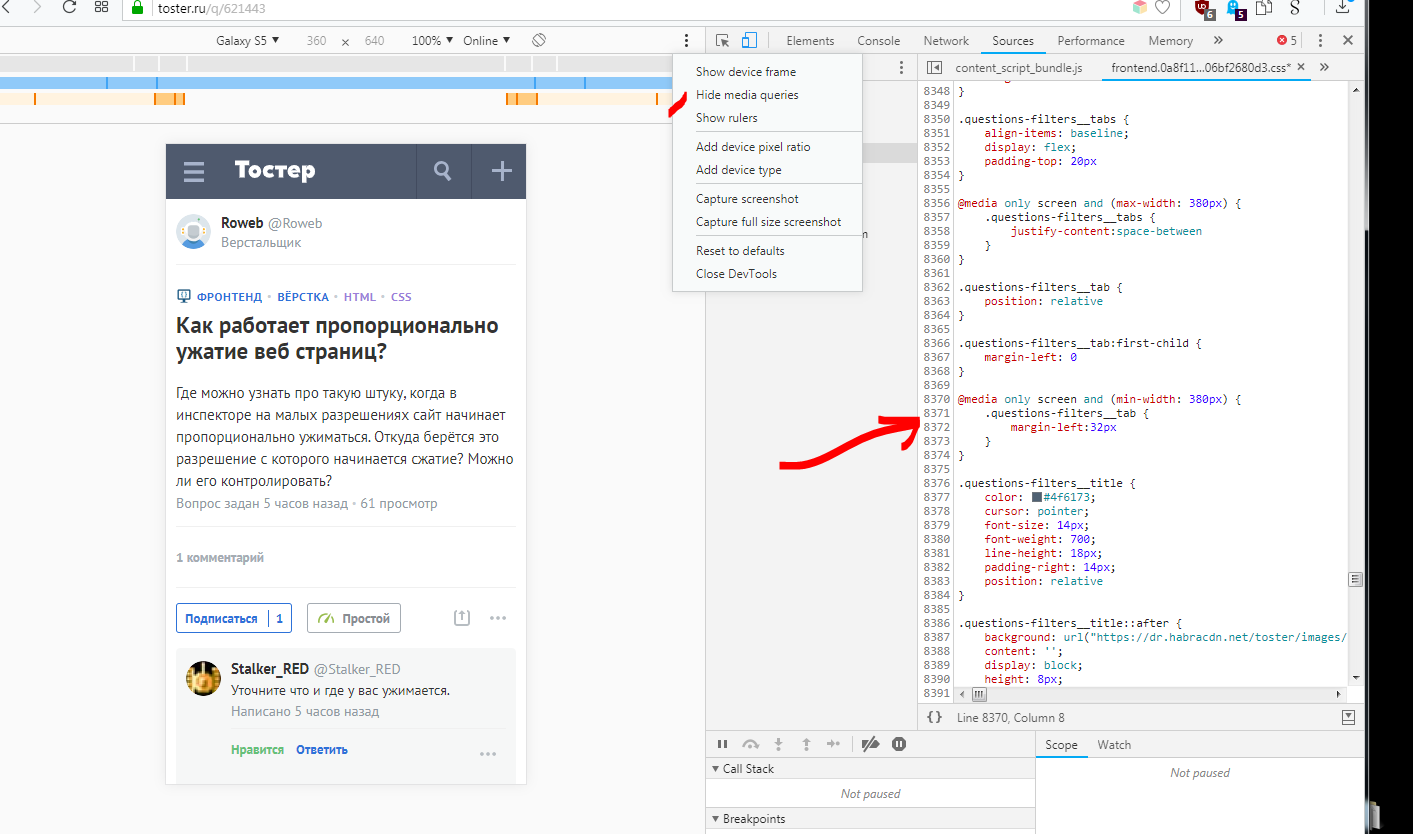
Task: Click the Нравится like link
Action: pos(257,749)
